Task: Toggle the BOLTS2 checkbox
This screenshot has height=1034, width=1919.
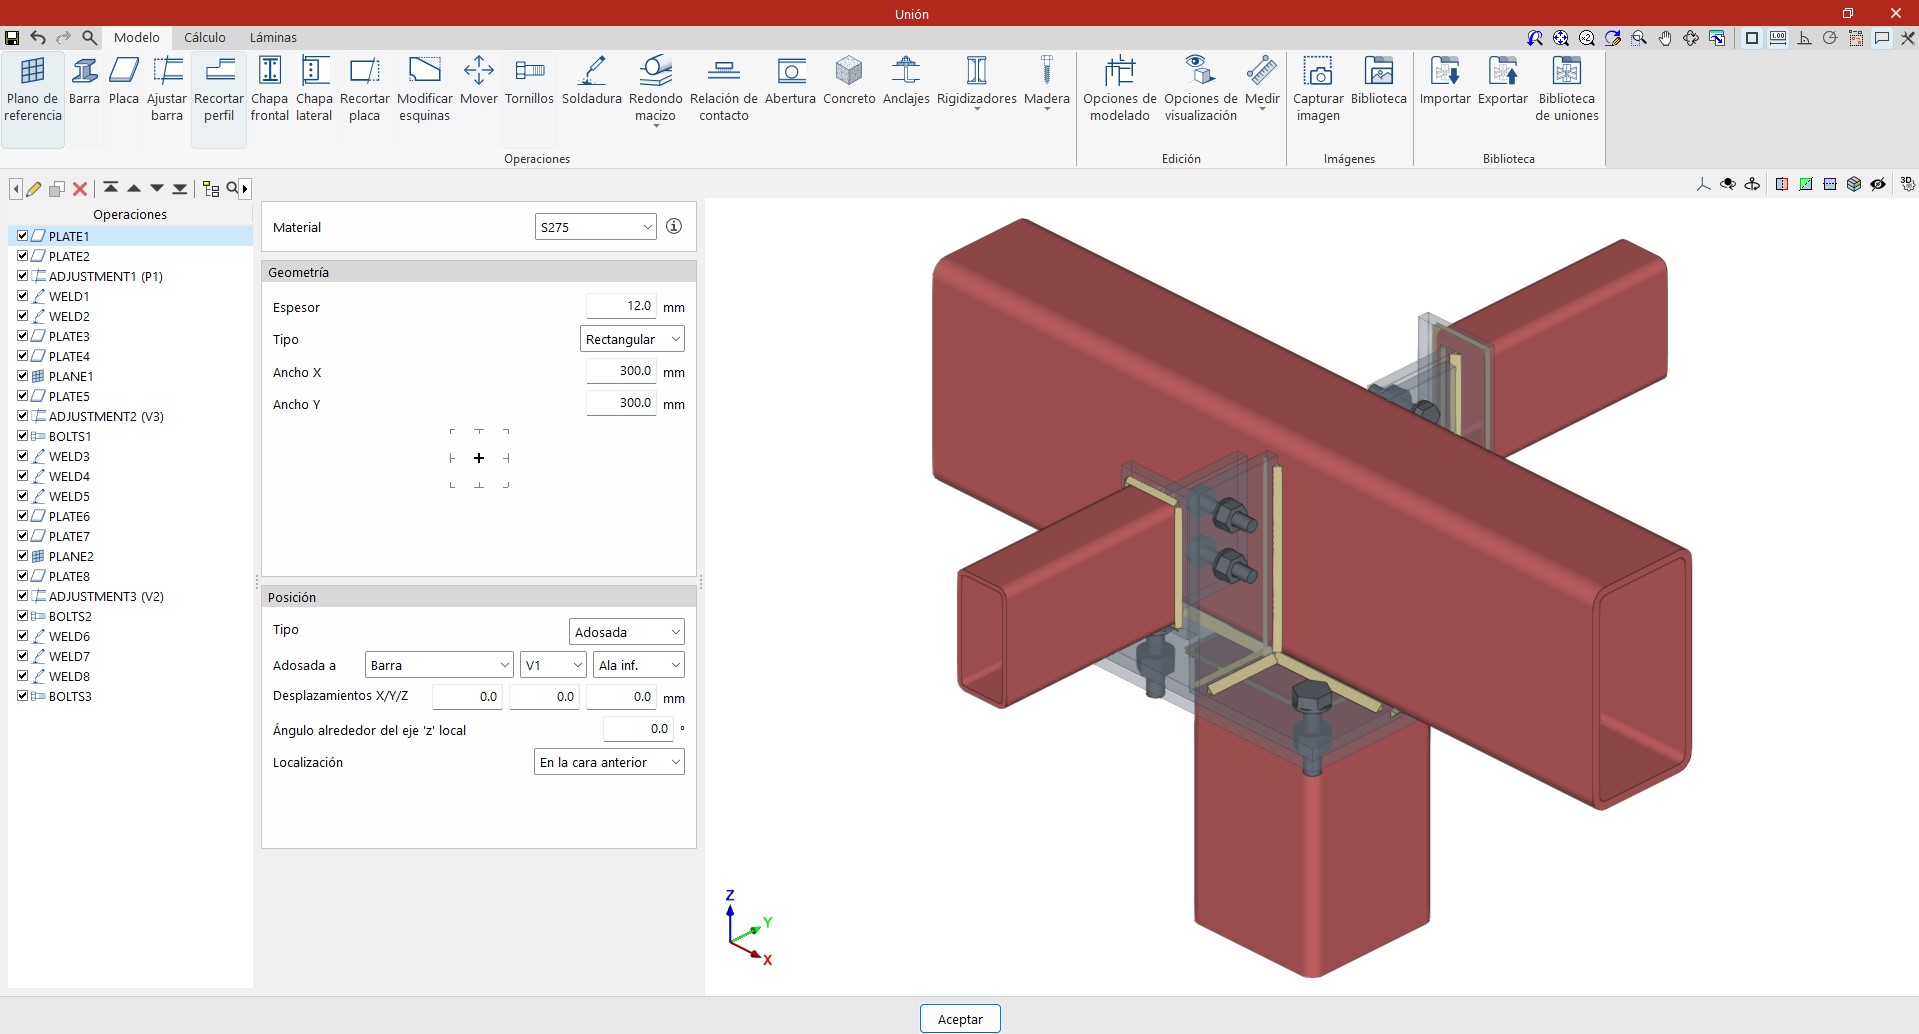Action: [22, 616]
